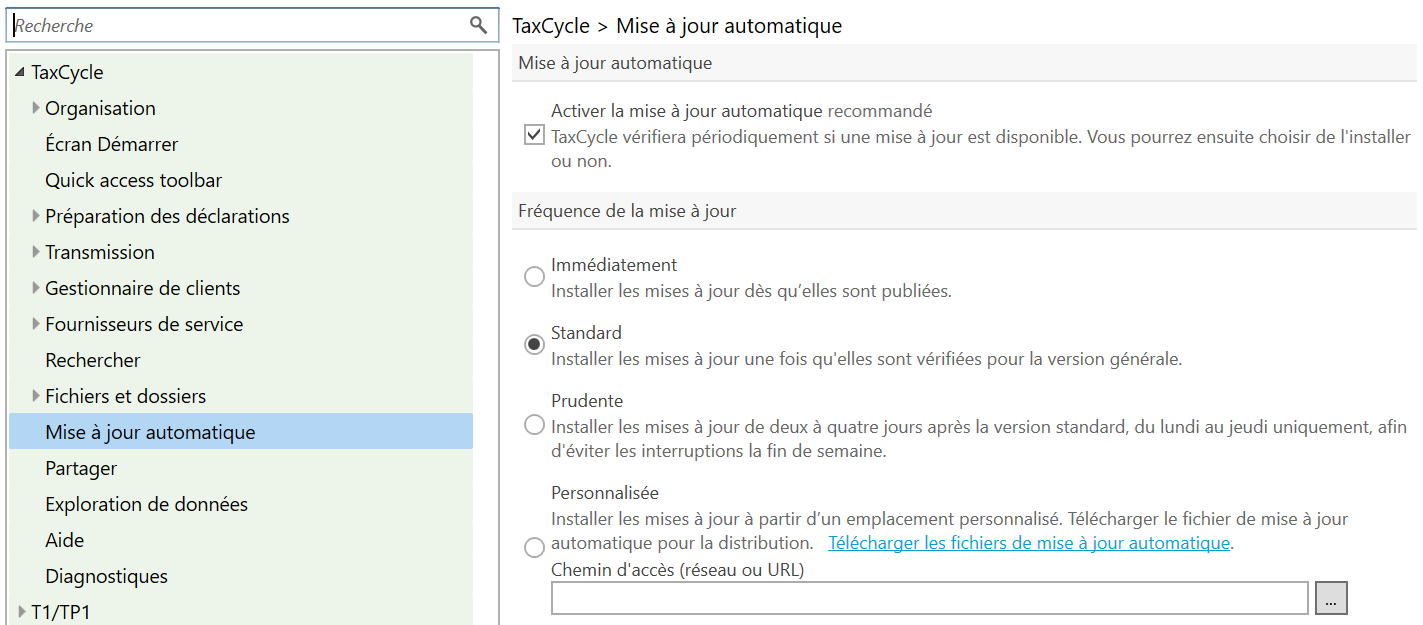Open the Partager settings page
1423x625 pixels.
[81, 468]
